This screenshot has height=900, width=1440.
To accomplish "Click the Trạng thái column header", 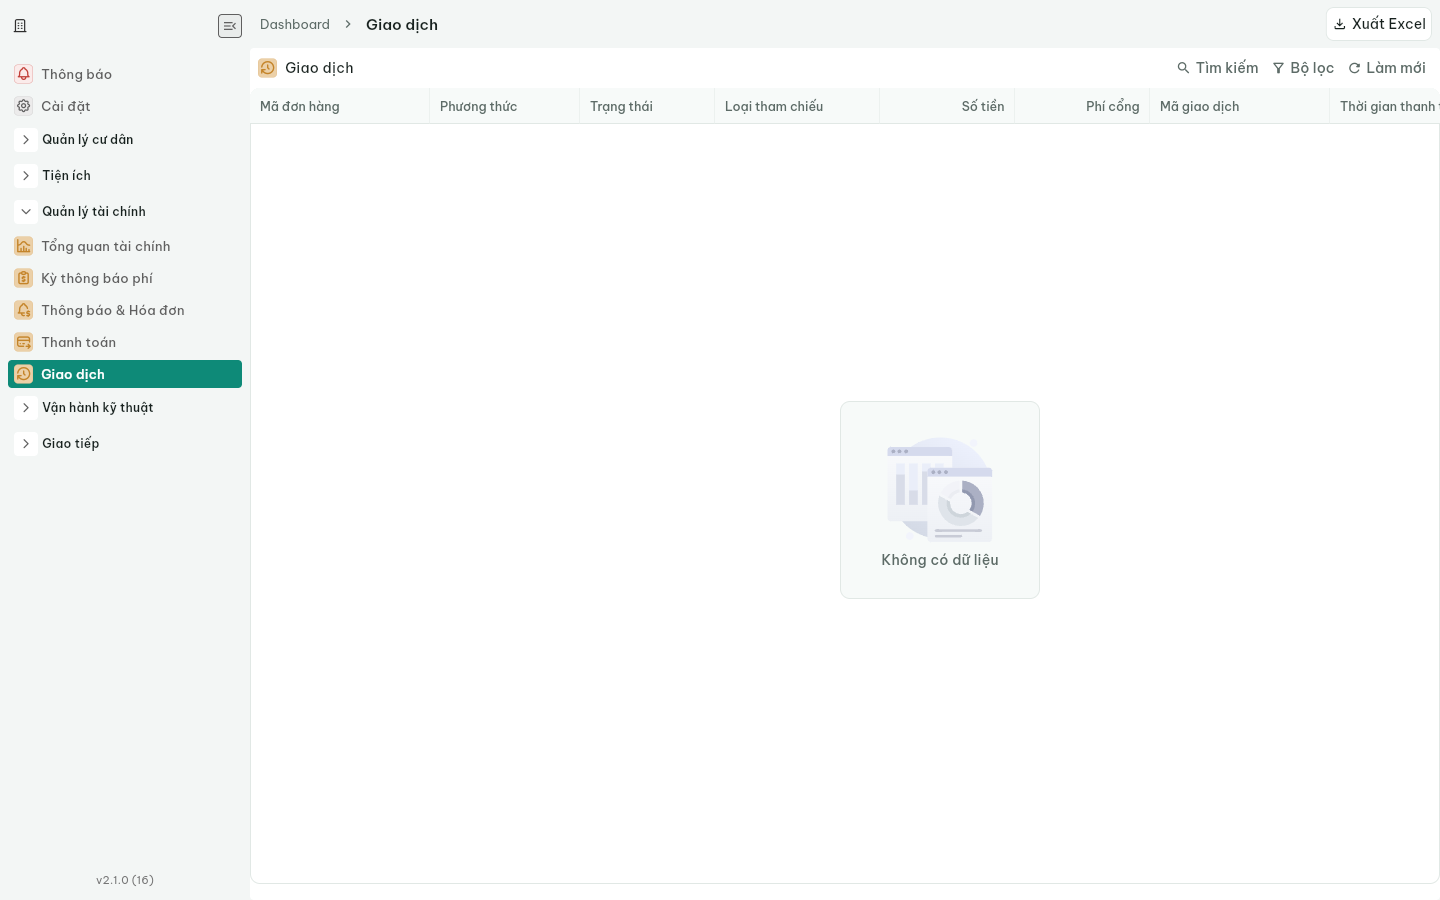I will [x=647, y=106].
